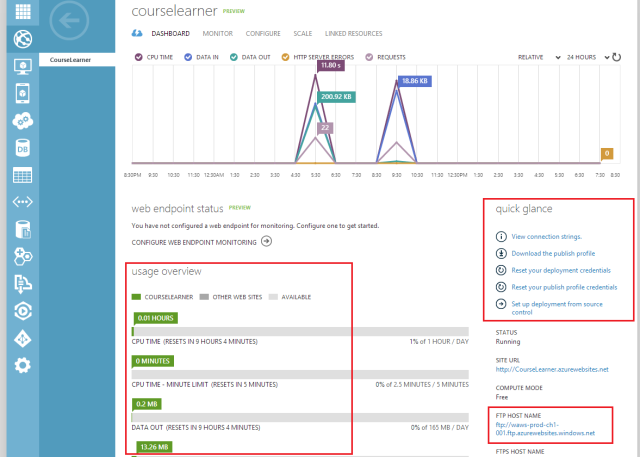The image size is (640, 457).
Task: Toggle the CPU TIME metric checkbox
Action: [x=139, y=57]
